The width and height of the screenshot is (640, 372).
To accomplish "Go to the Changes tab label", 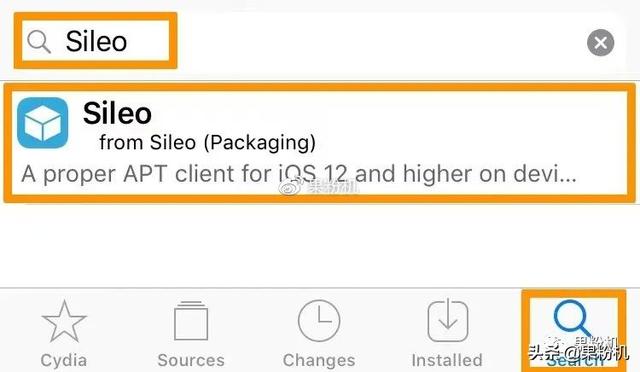I will pos(319,360).
